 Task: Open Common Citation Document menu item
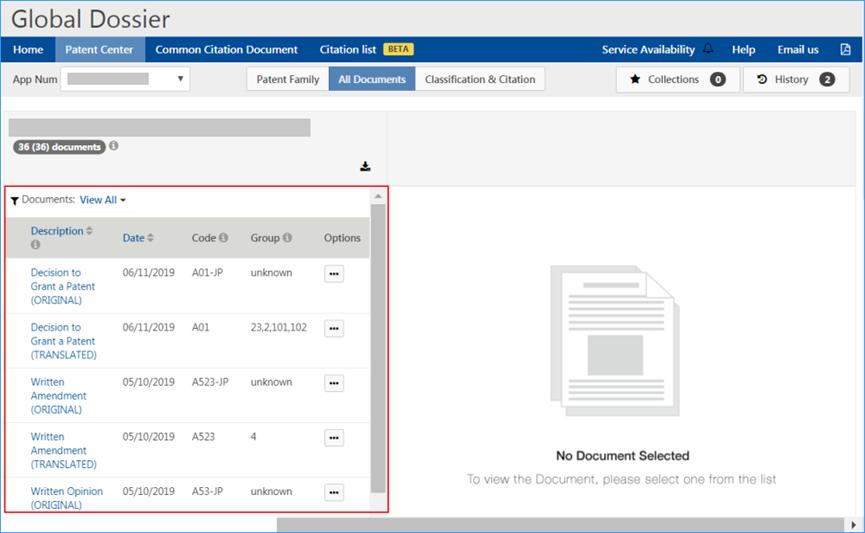226,49
